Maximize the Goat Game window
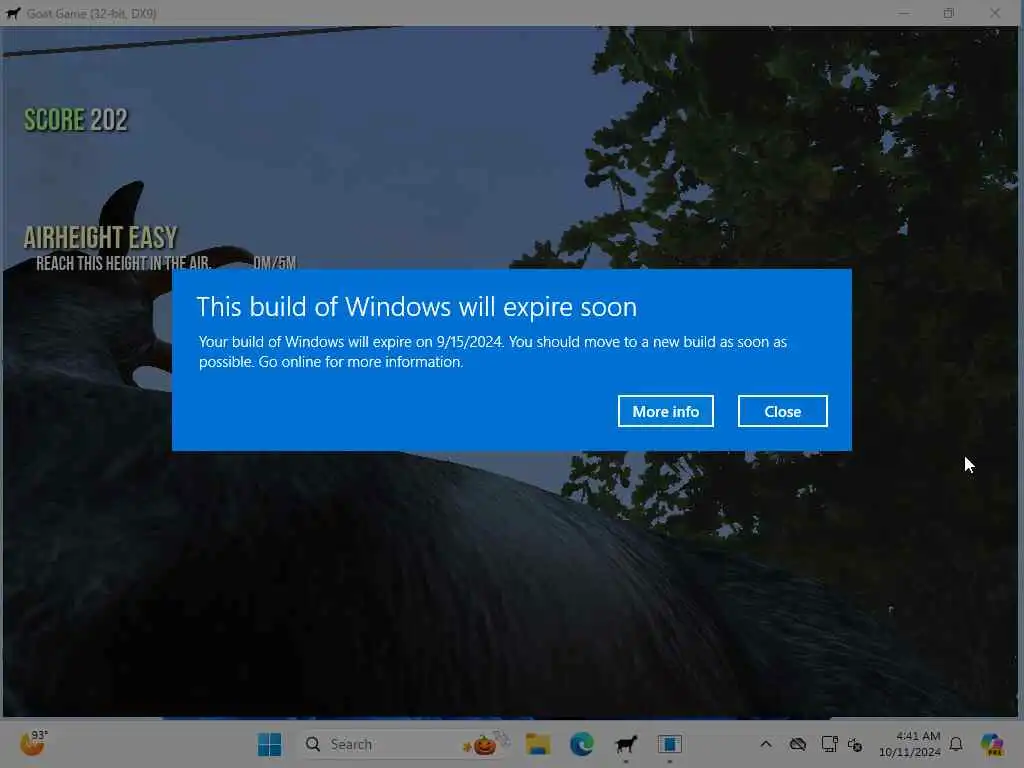1024x768 pixels. click(949, 13)
